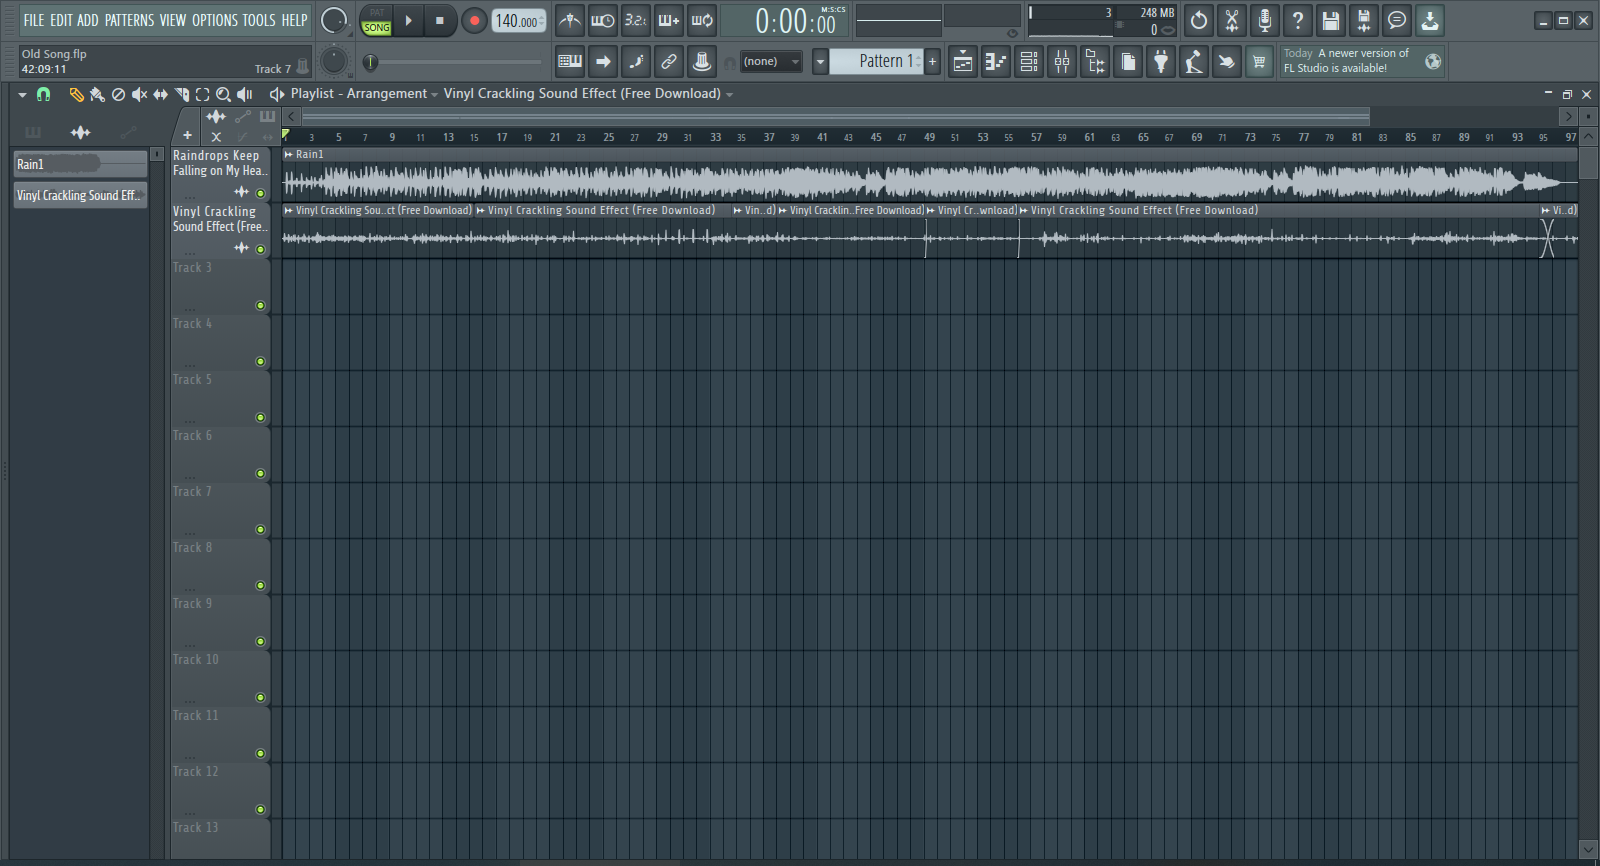The width and height of the screenshot is (1600, 866).
Task: Open the Piano roll window
Action: click(996, 62)
